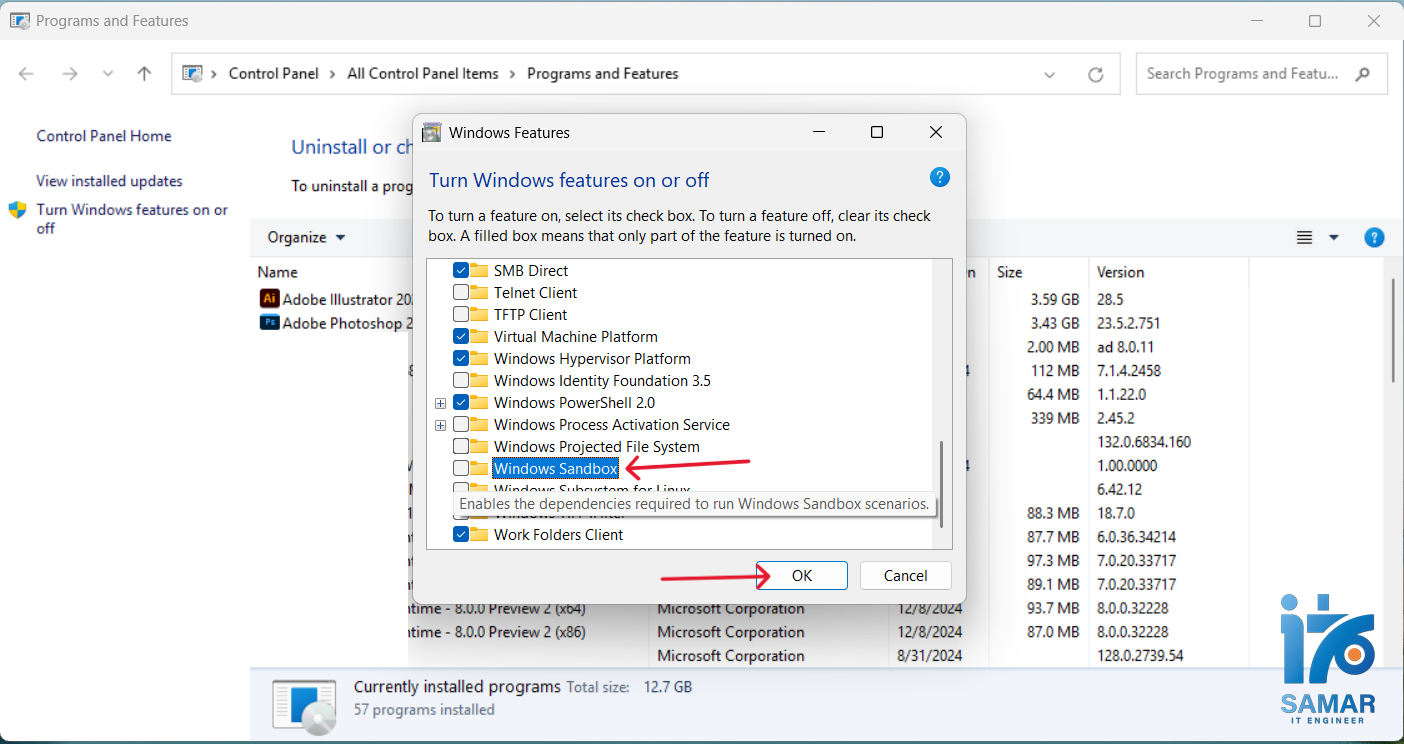Uncheck Virtual Machine Platform checkbox
The image size is (1404, 744).
click(461, 337)
